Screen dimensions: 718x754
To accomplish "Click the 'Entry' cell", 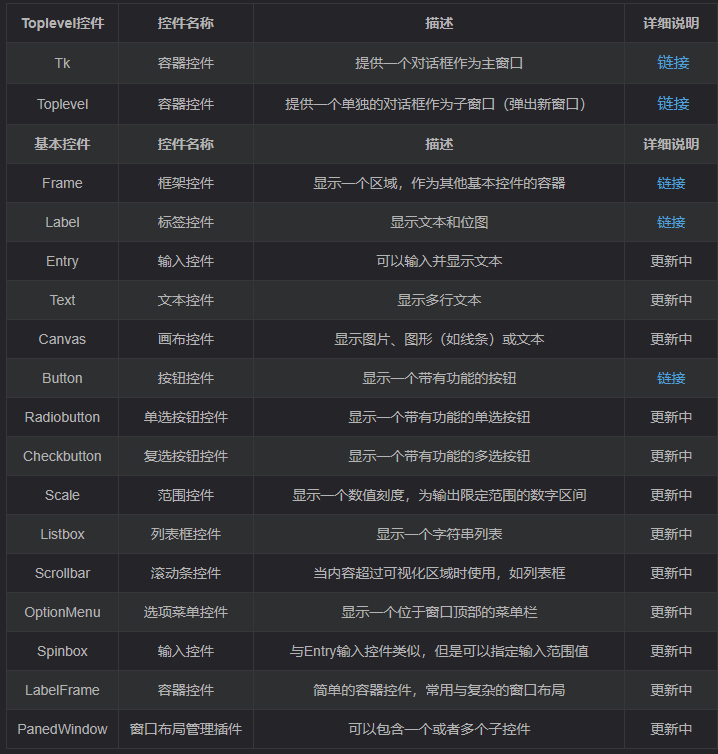I will tap(63, 261).
